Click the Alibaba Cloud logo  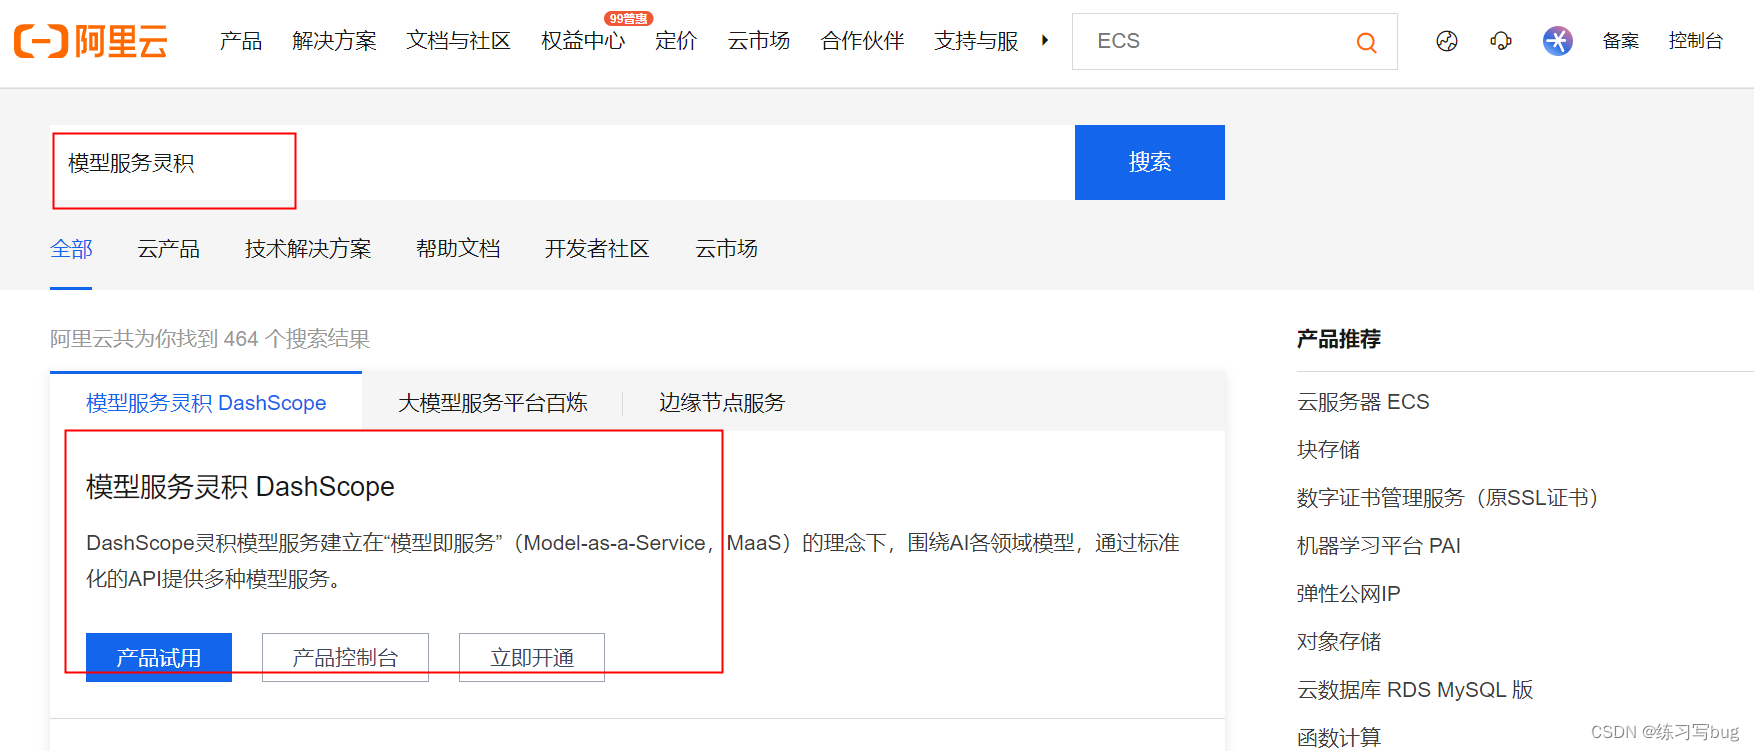coord(91,41)
